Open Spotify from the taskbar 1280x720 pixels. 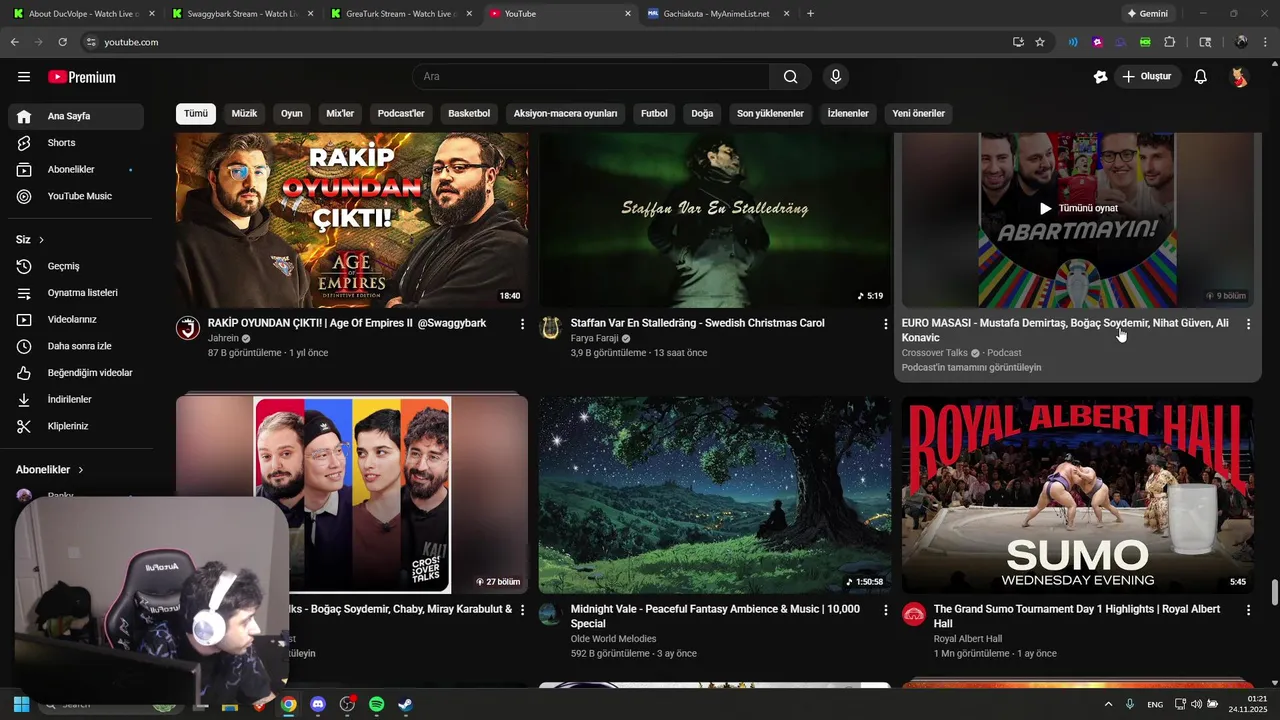376,704
